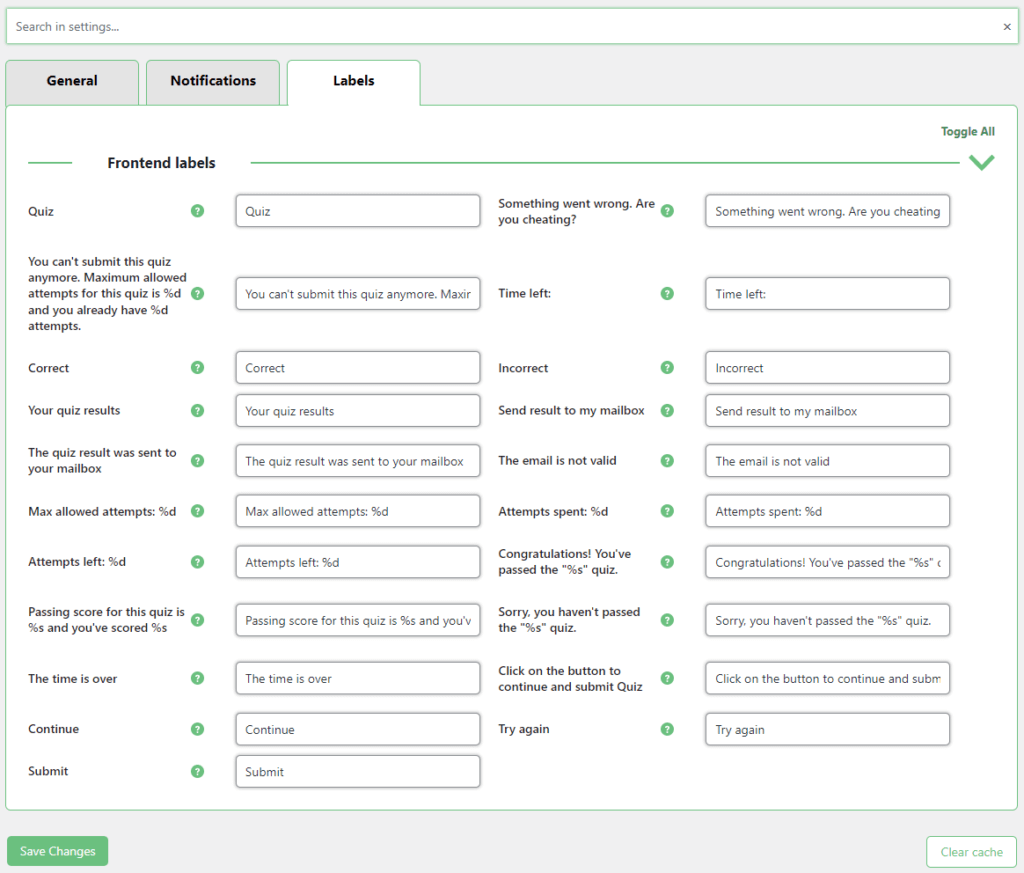
Task: Click help icon next to Try again
Action: 667,729
